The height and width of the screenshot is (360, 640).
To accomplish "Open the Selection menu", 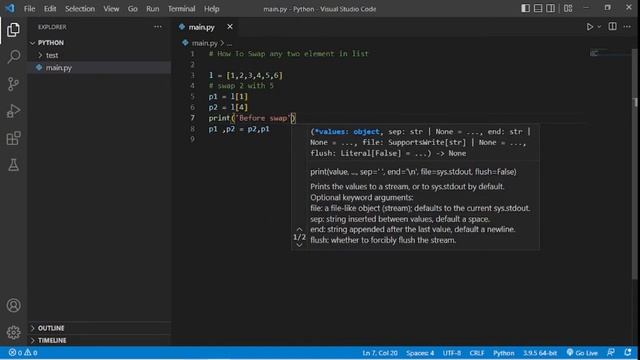I will pyautogui.click(x=80, y=9).
